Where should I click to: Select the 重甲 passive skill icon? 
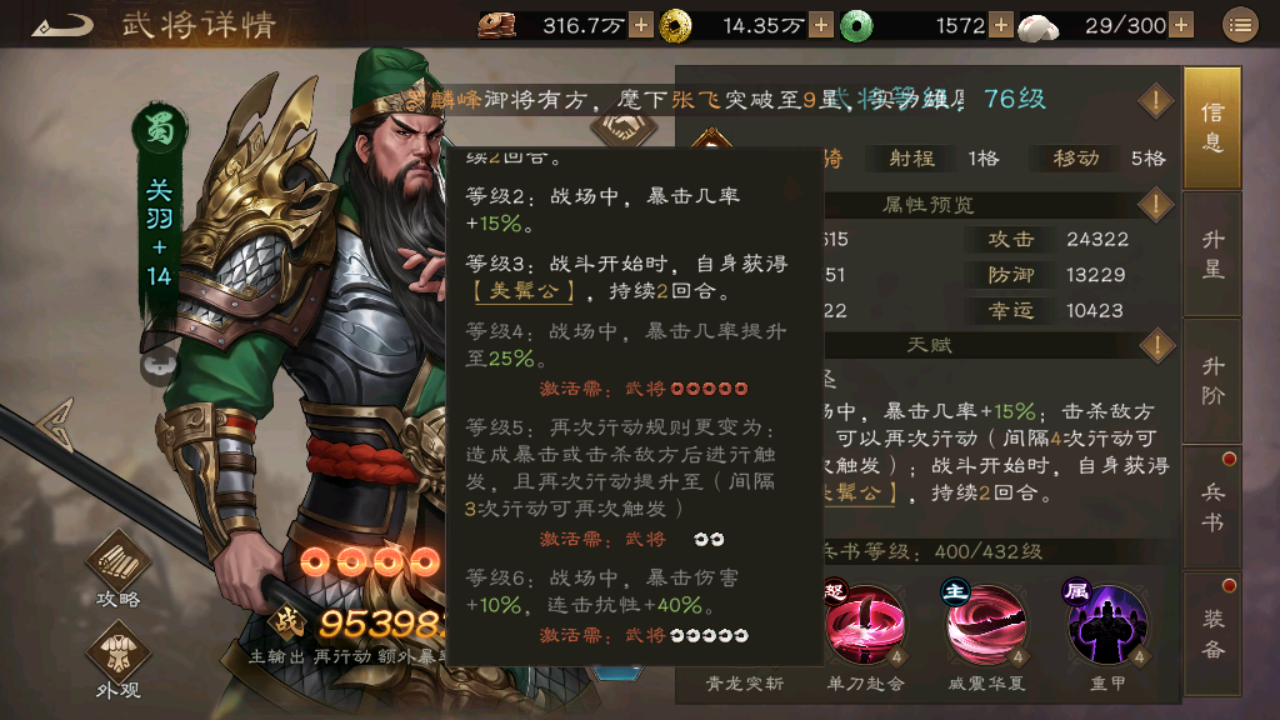coord(1106,625)
